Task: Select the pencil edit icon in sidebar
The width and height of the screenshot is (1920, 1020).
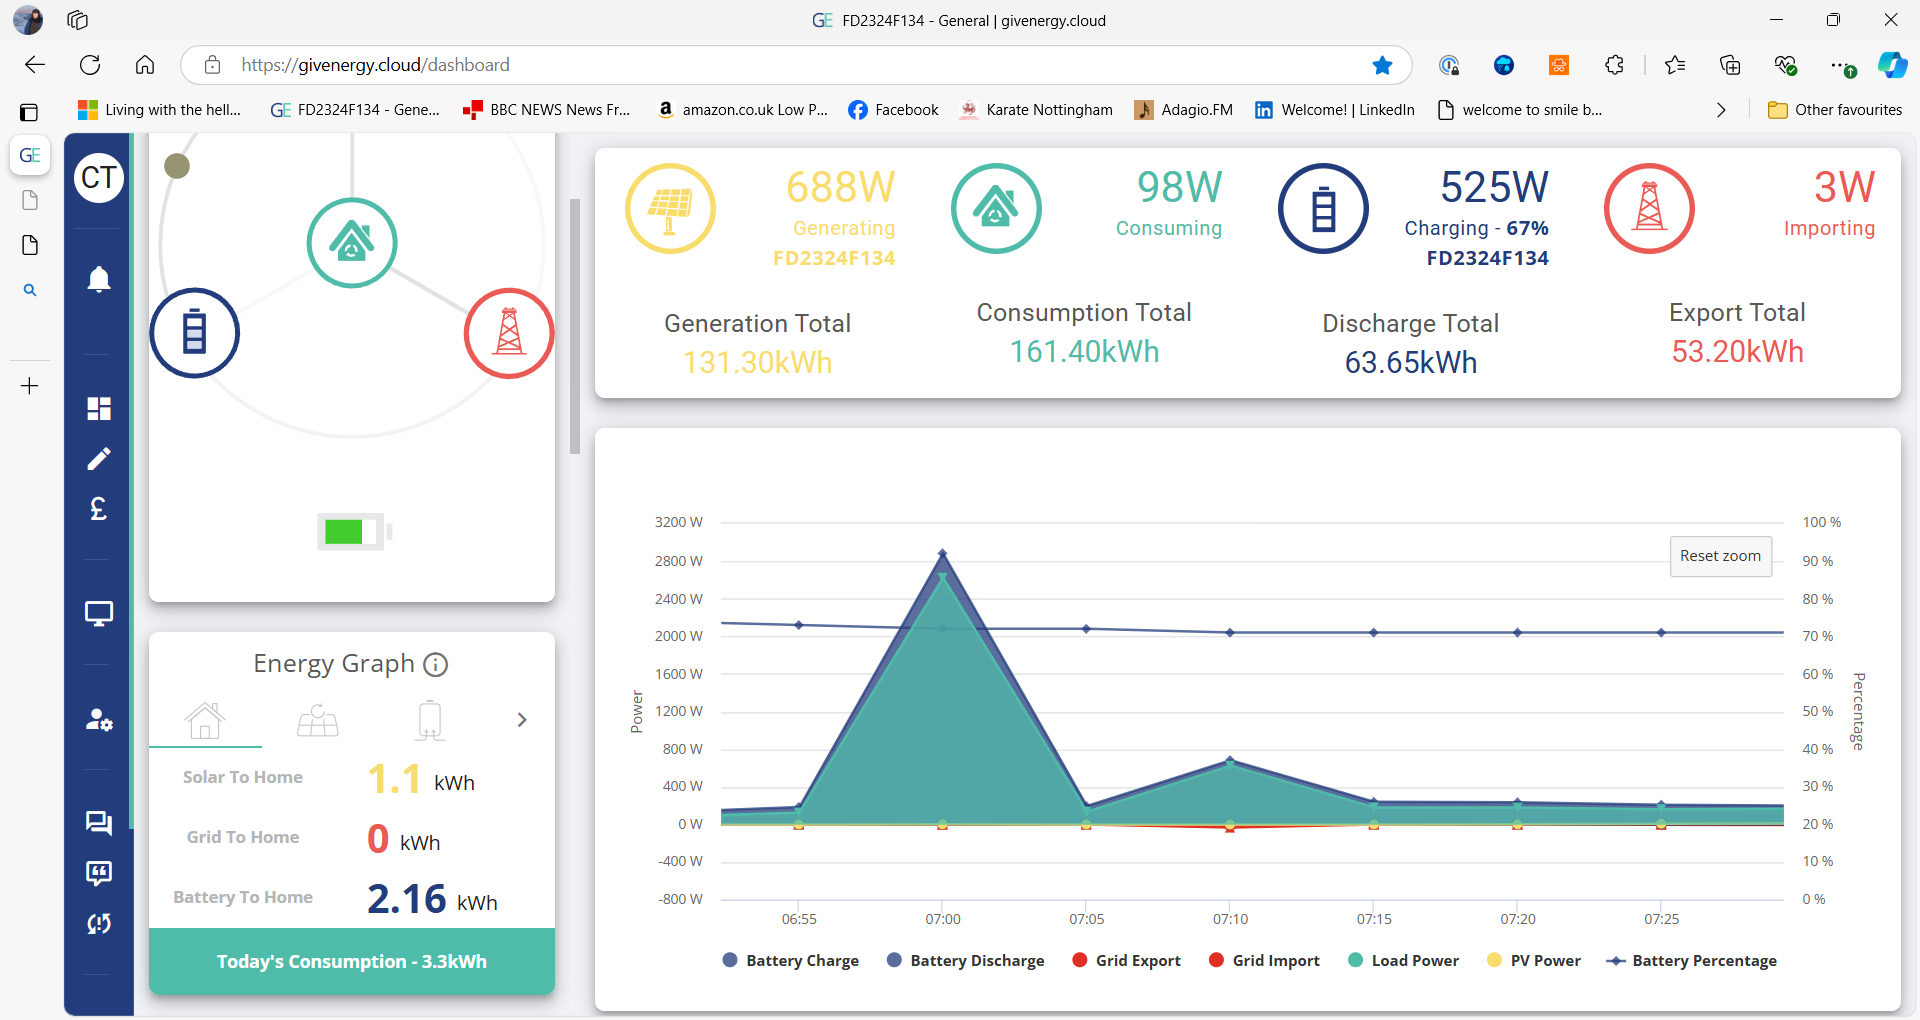Action: tap(98, 459)
